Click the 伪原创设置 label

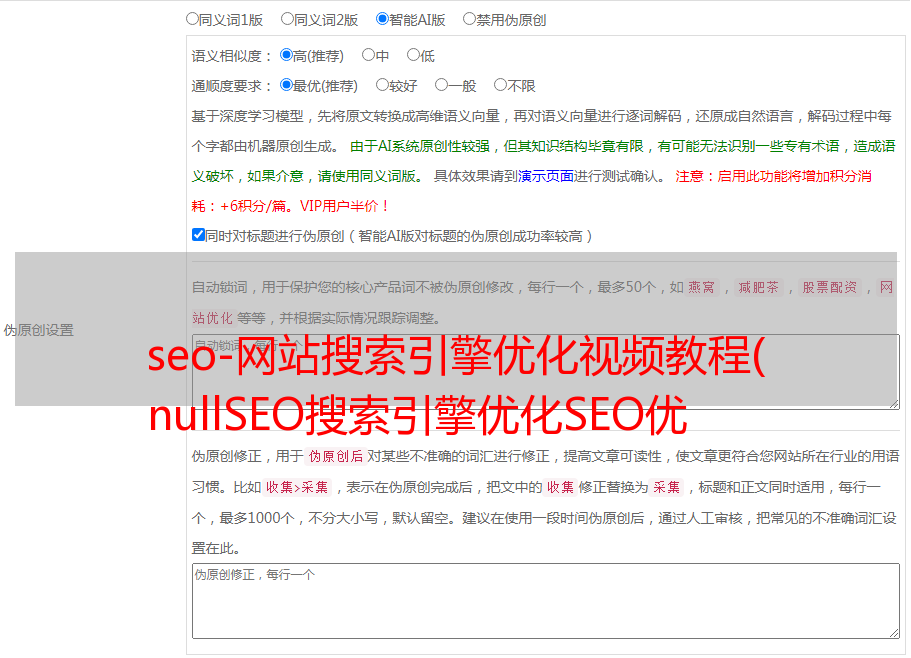[x=38, y=330]
